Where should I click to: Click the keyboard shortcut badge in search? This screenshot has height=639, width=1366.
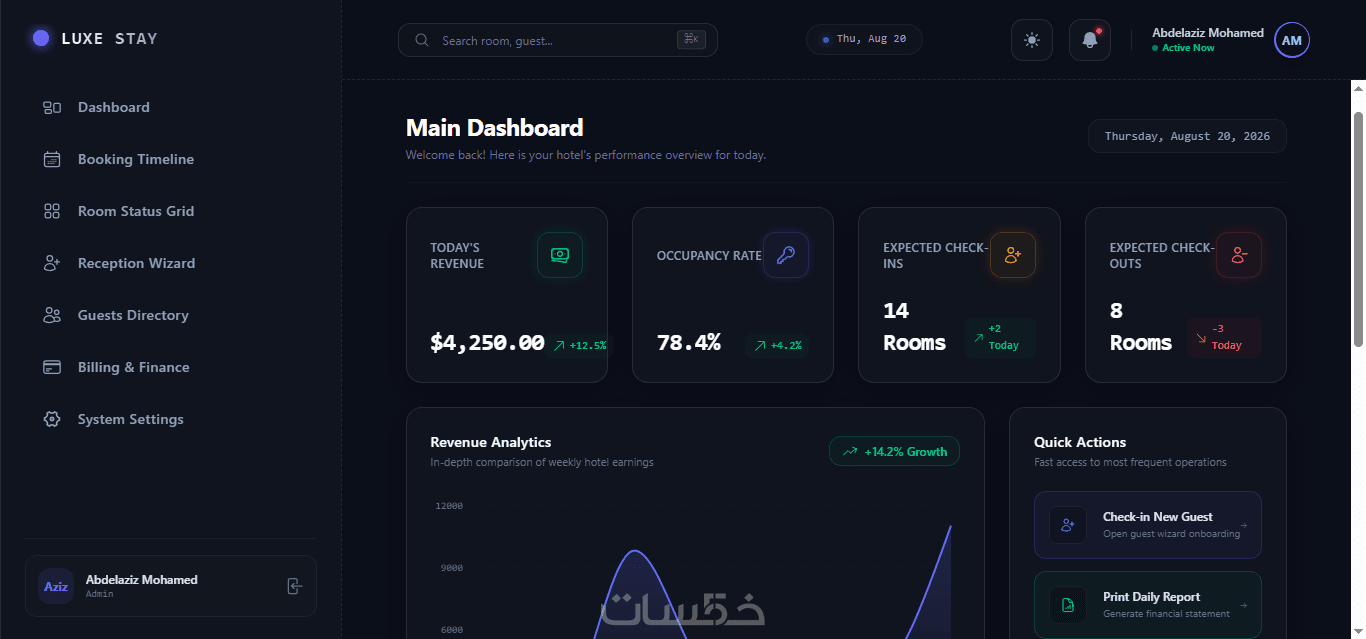click(x=691, y=40)
